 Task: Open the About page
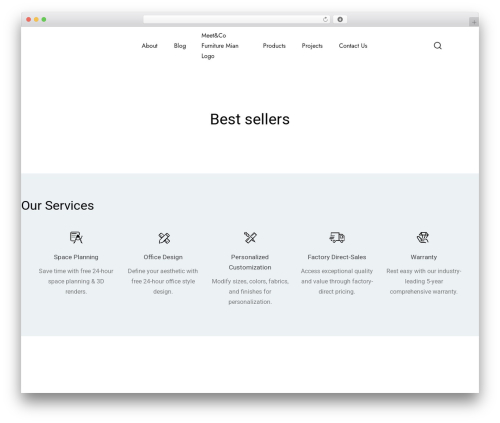click(149, 46)
